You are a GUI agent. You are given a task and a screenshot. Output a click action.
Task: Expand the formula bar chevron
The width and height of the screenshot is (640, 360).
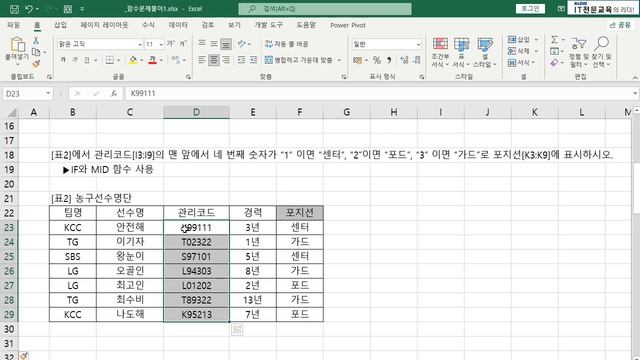coord(635,93)
